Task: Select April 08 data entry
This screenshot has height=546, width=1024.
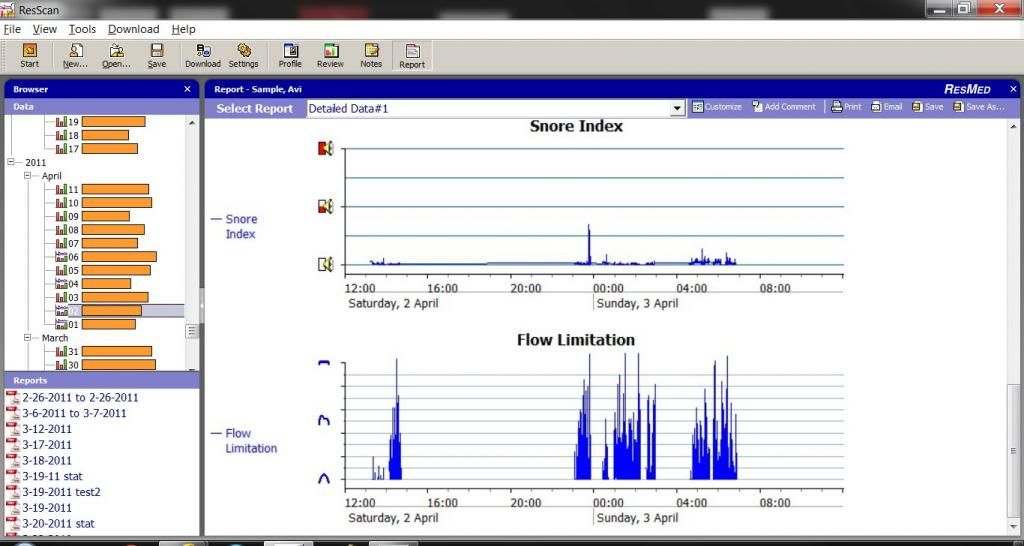Action: 100,230
